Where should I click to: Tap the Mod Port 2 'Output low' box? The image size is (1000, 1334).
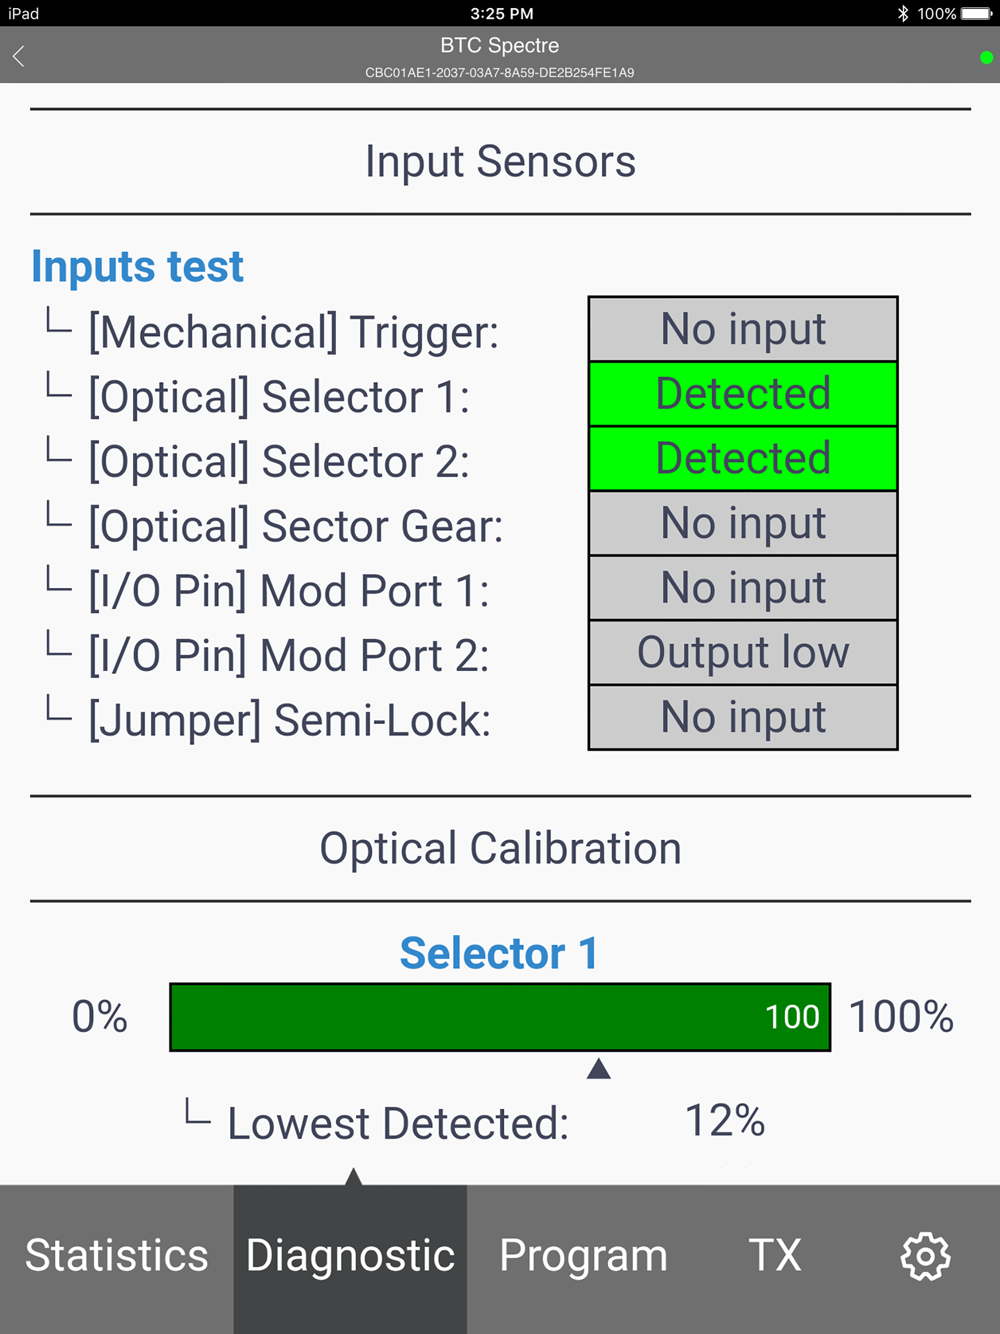click(743, 653)
